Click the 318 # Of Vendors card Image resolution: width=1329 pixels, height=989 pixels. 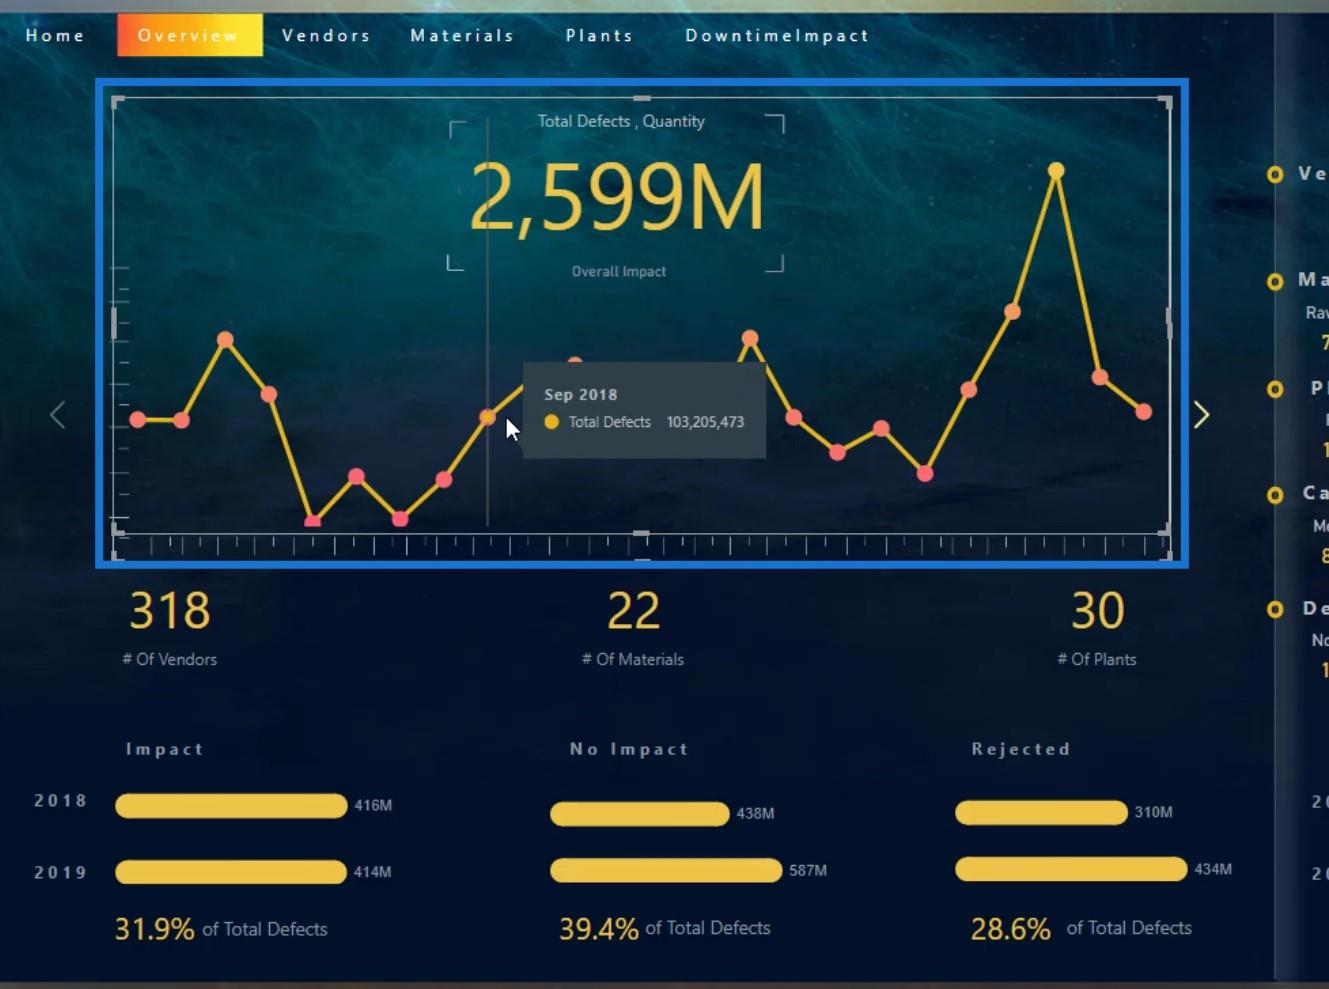point(170,627)
